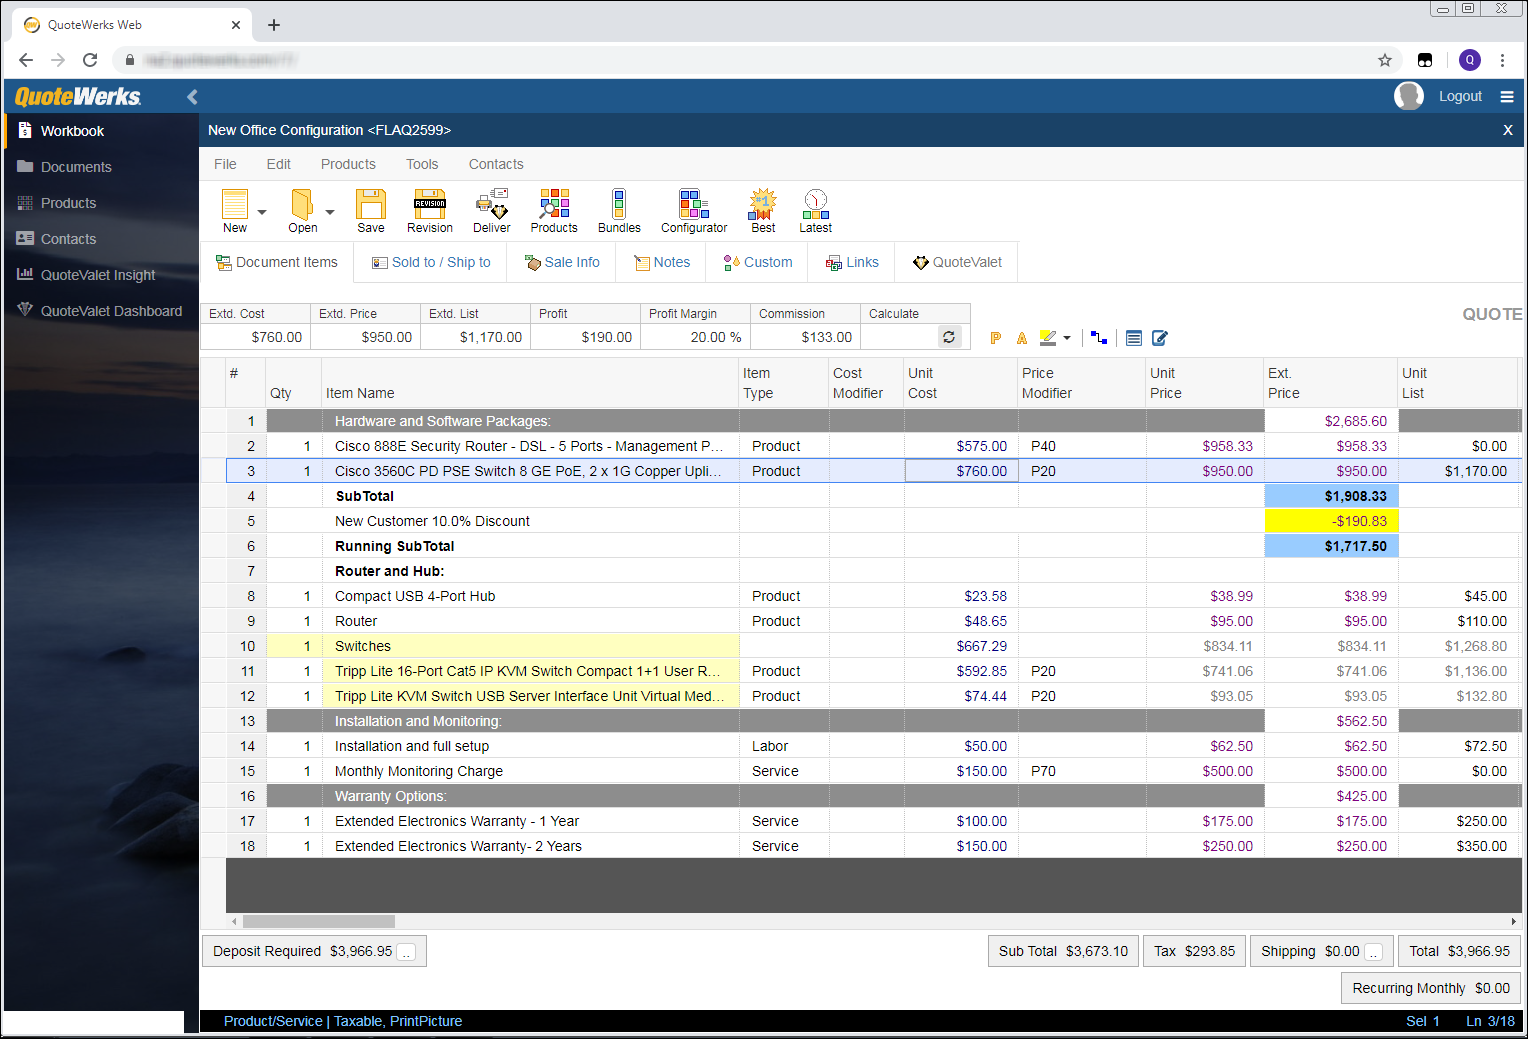Open the highlight color dropdown arrow

pyautogui.click(x=1067, y=338)
